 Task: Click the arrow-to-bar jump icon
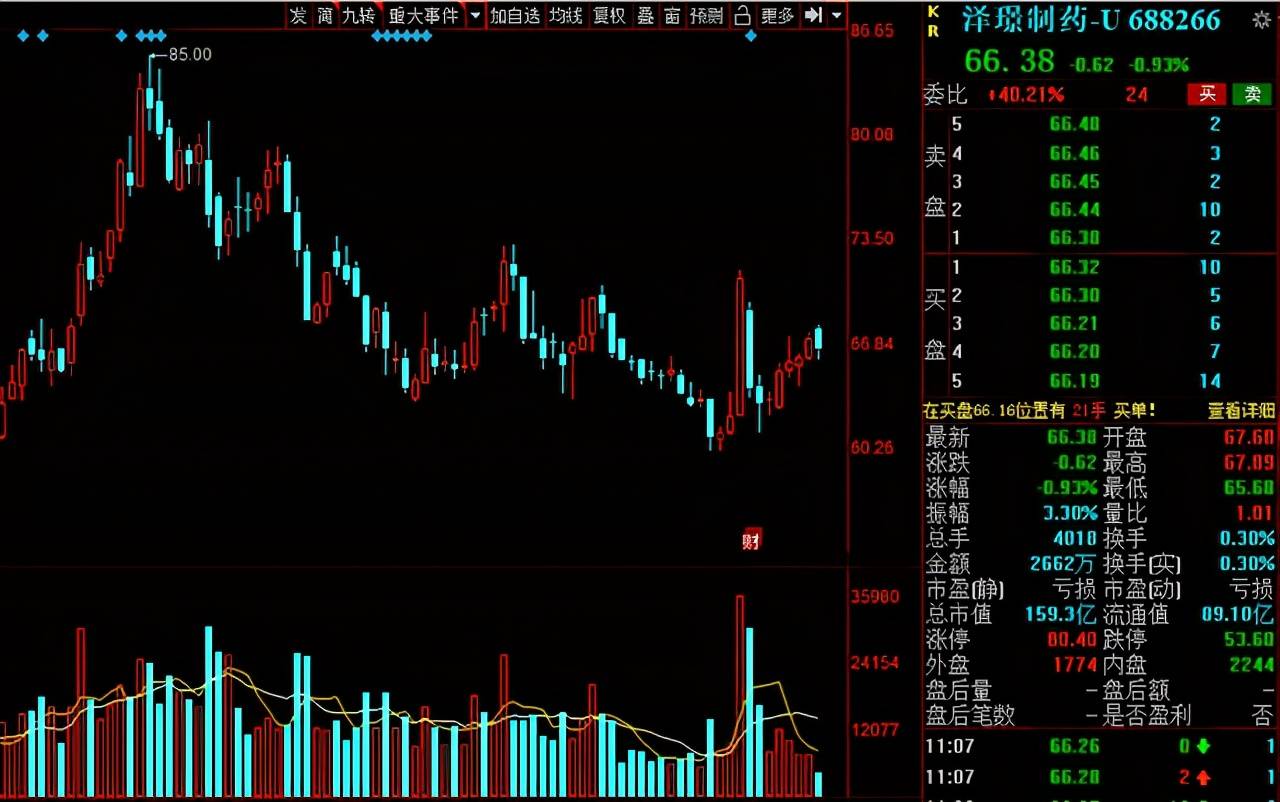click(813, 15)
